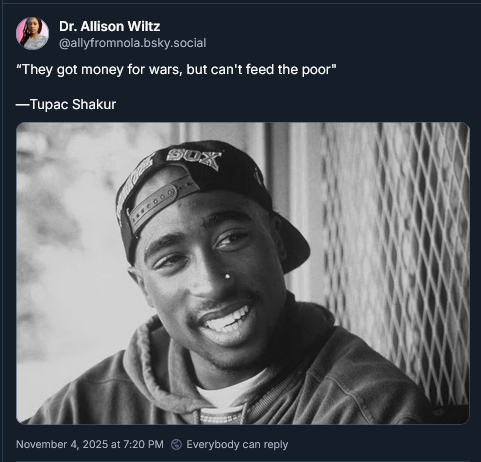The height and width of the screenshot is (462, 481).
Task: Open the black-and-white photo attachment
Action: [x=243, y=273]
